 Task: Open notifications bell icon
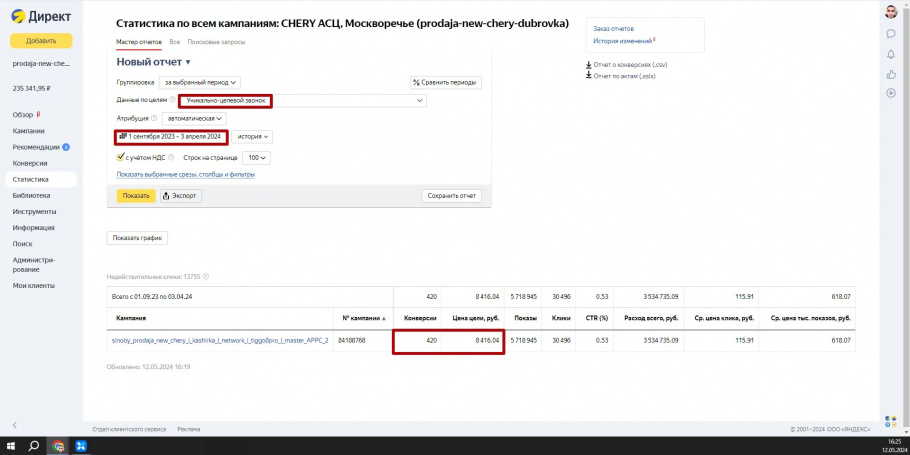(890, 54)
